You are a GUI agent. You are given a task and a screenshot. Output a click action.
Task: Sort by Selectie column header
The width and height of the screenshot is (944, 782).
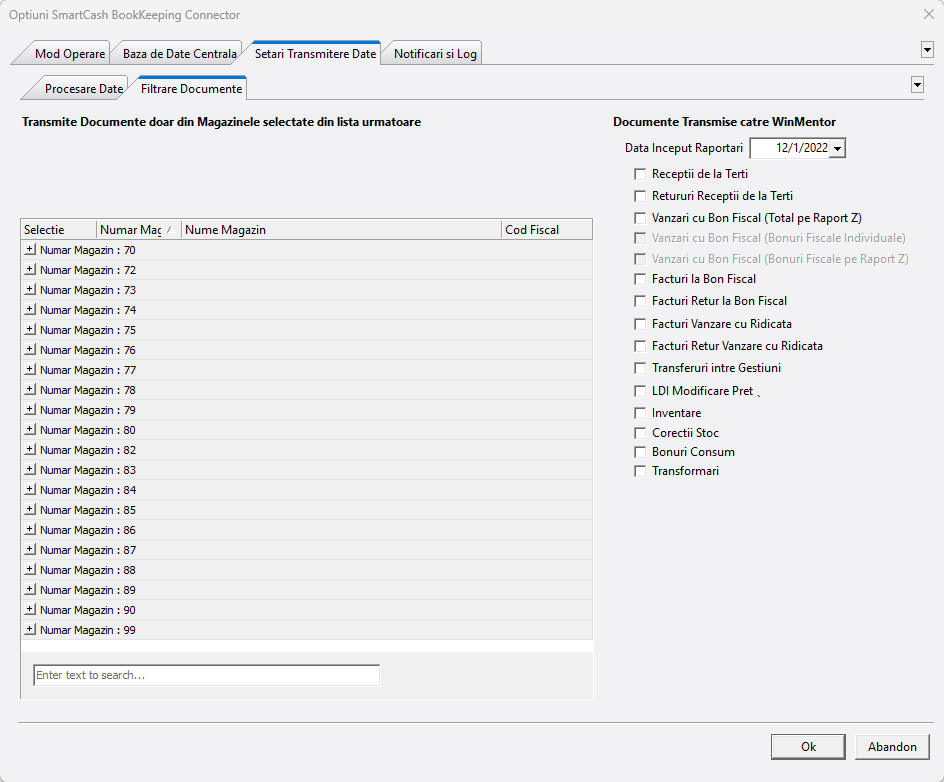point(58,229)
